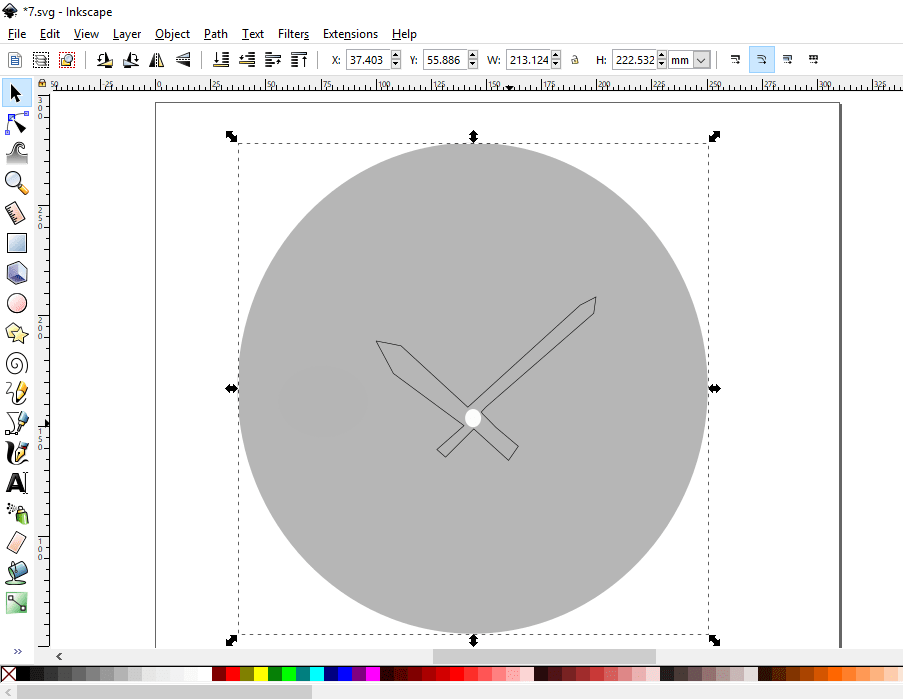Choose the Text tool
Screen dimensions: 903x699
pyautogui.click(x=17, y=483)
